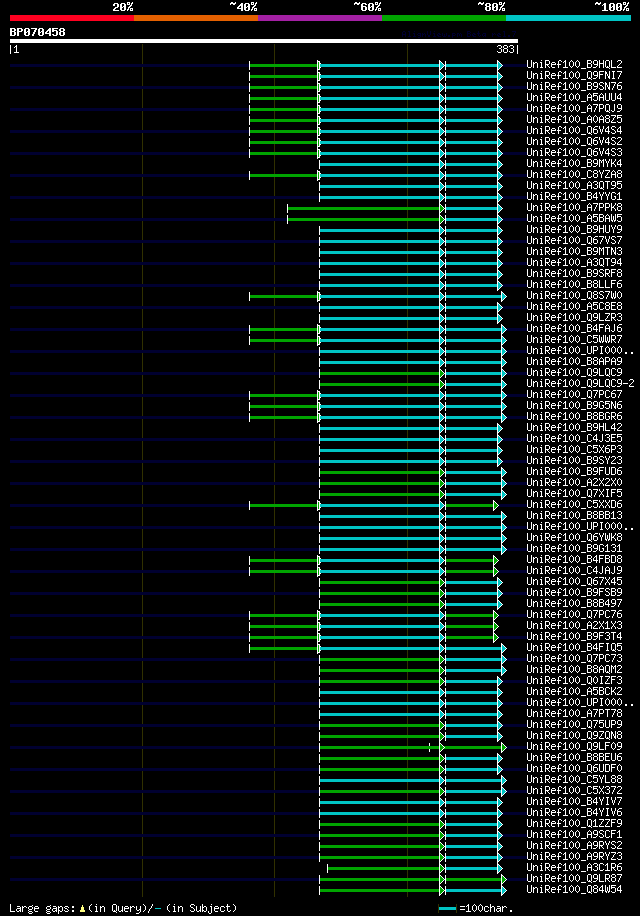Click the UniRef100_Q67X45 entry

pos(574,581)
